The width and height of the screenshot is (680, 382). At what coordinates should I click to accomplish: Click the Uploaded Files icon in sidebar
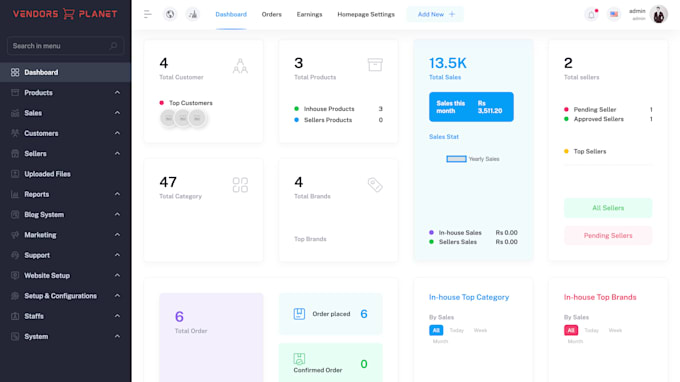[15, 174]
